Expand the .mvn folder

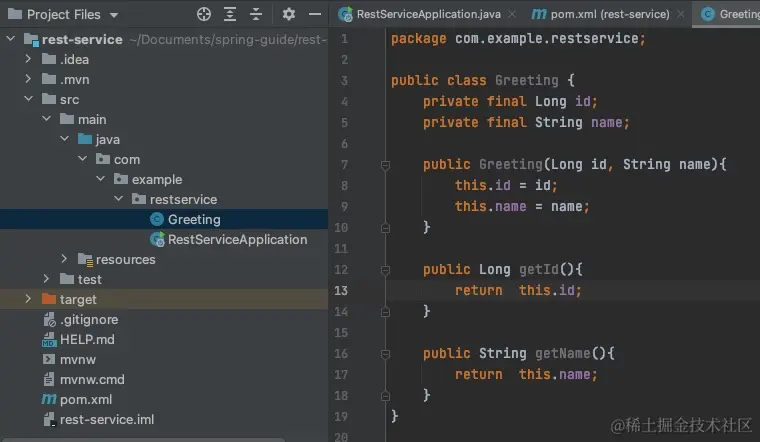[28, 79]
